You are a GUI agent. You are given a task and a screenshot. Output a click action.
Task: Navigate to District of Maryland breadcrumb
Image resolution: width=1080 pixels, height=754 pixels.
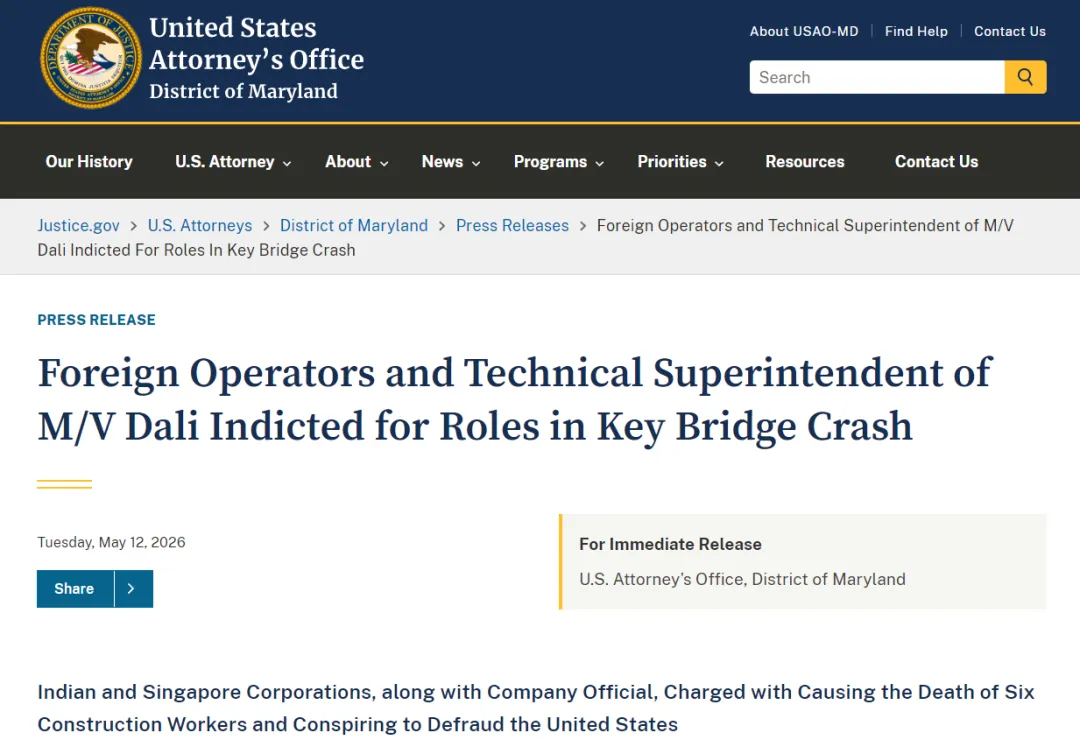click(x=354, y=225)
